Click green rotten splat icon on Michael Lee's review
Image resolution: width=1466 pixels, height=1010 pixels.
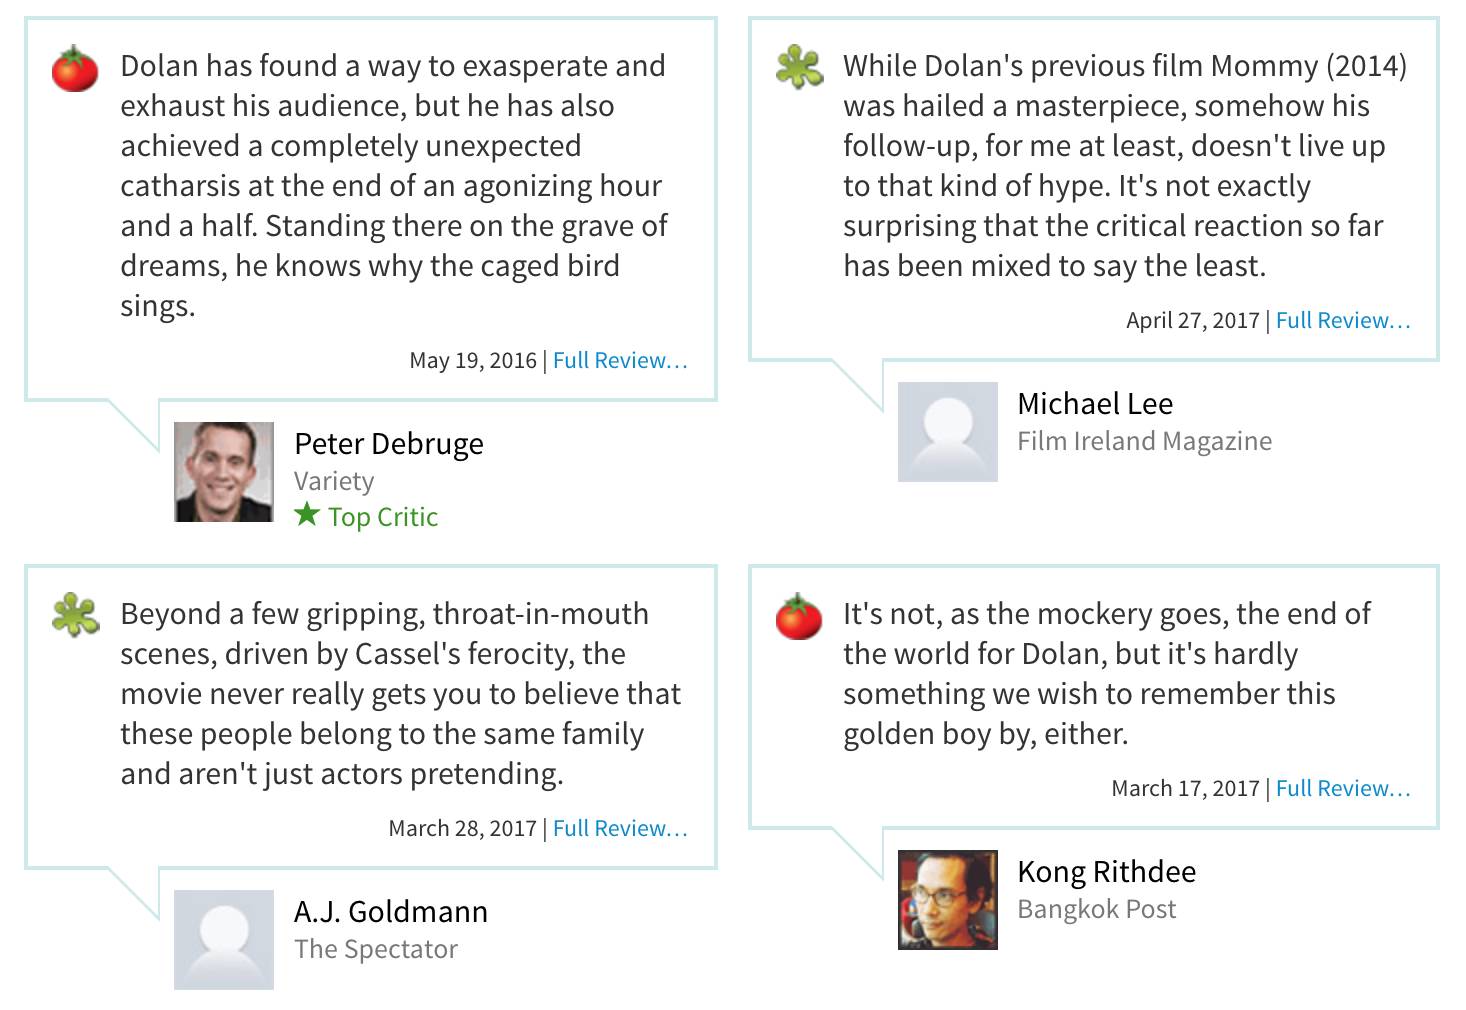(799, 67)
